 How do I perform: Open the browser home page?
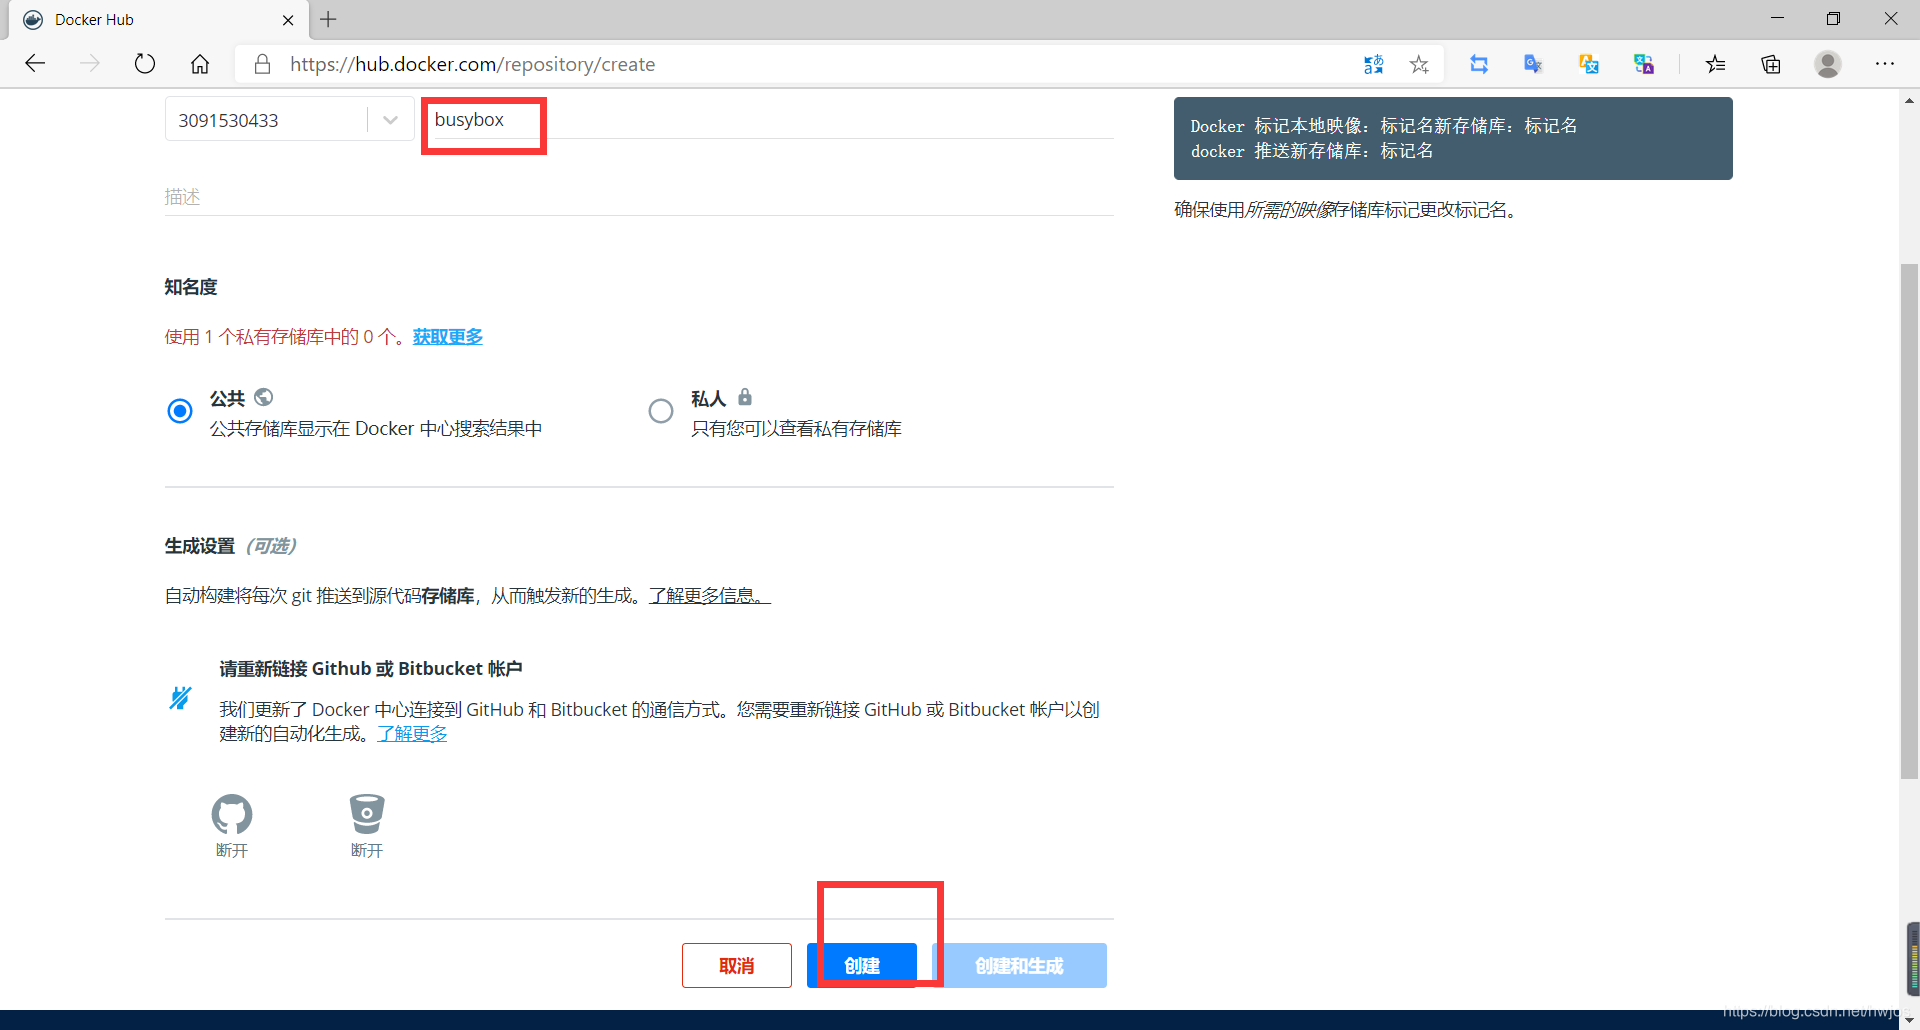[200, 64]
